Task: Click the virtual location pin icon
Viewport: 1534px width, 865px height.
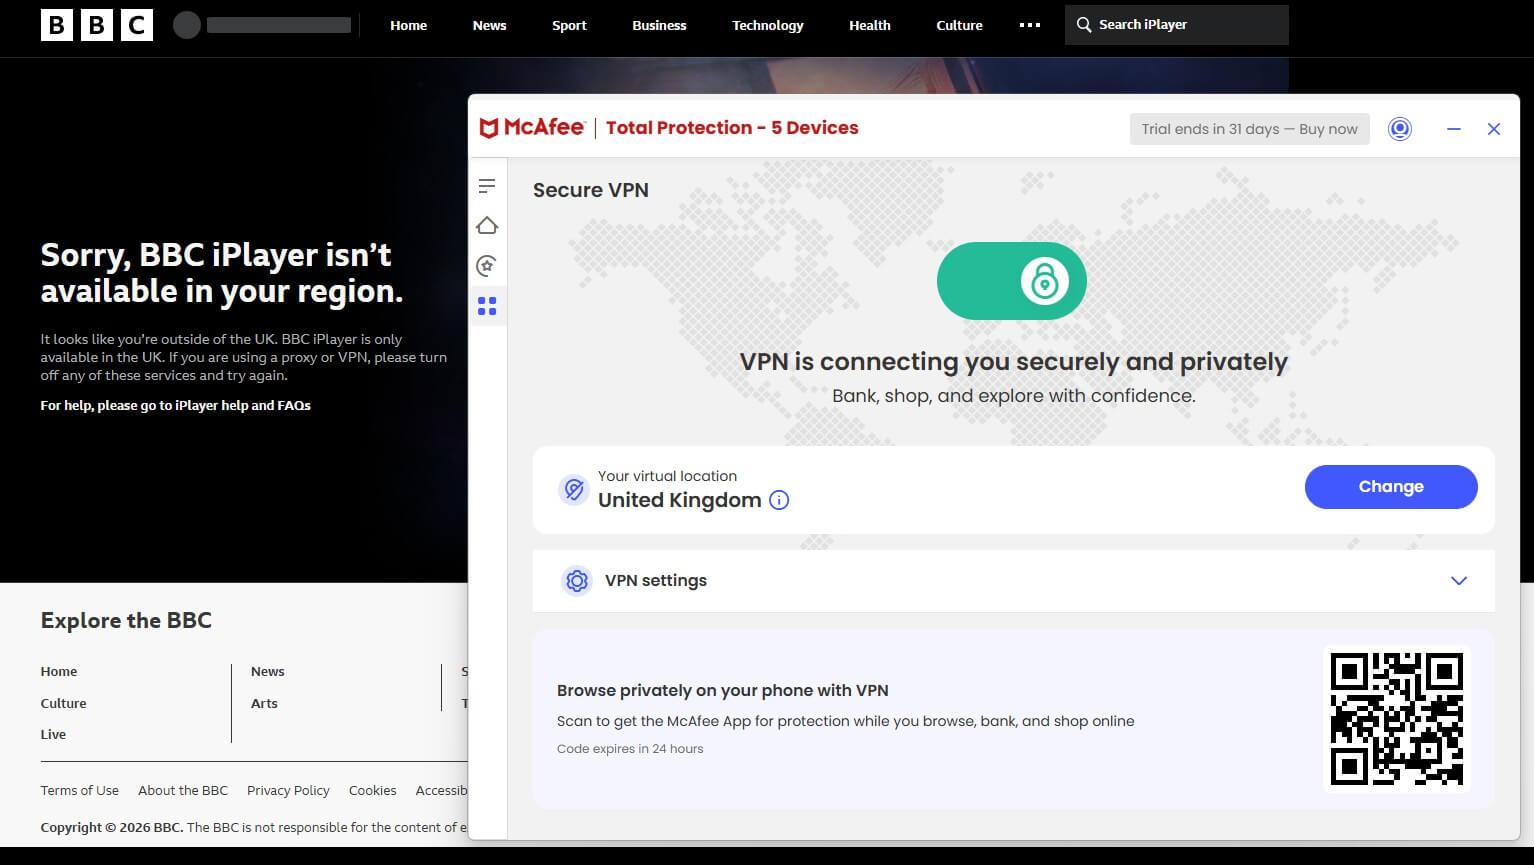Action: click(x=574, y=489)
